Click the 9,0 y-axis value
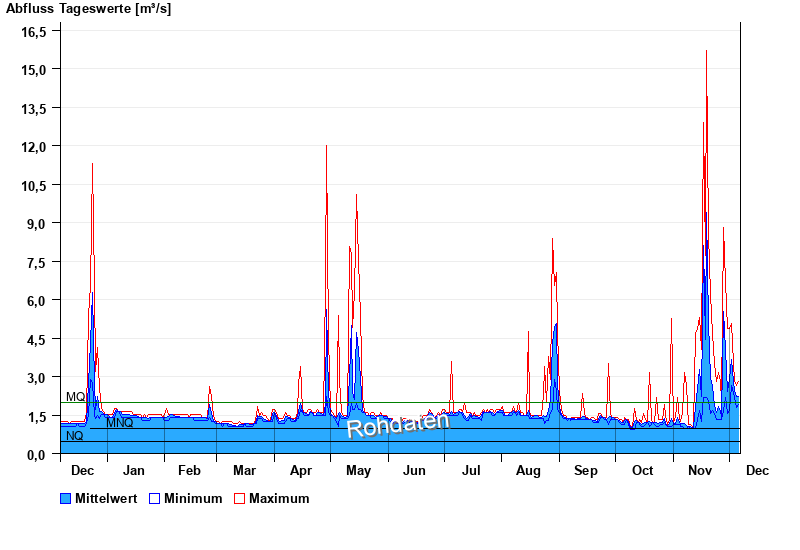The height and width of the screenshot is (550, 800). [x=38, y=223]
